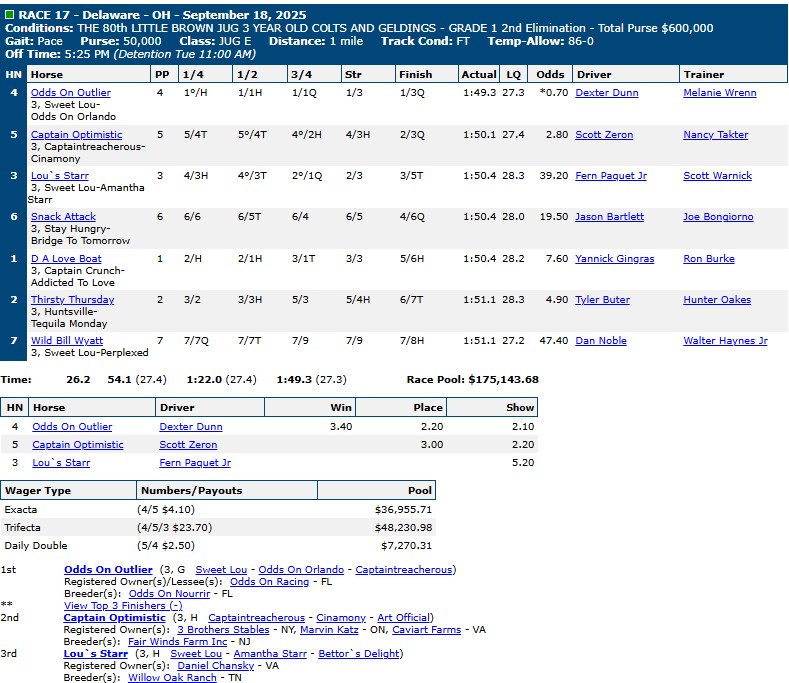Click the Wild Bill Wyatt horse link

[x=66, y=340]
